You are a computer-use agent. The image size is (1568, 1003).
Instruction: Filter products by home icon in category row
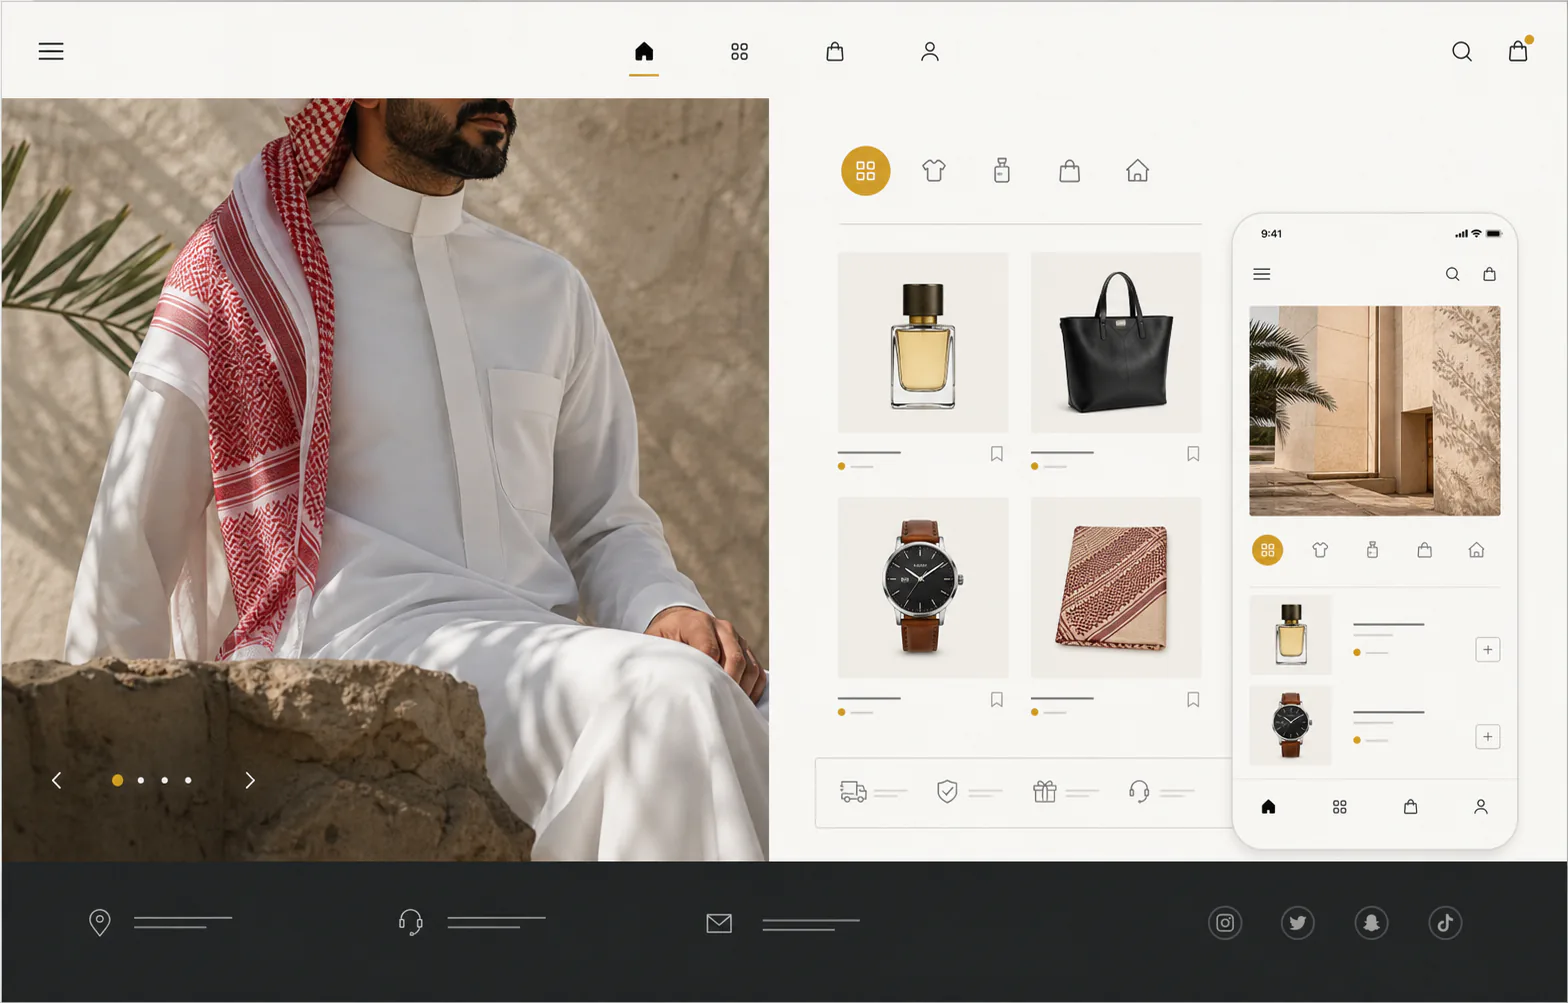pos(1138,171)
